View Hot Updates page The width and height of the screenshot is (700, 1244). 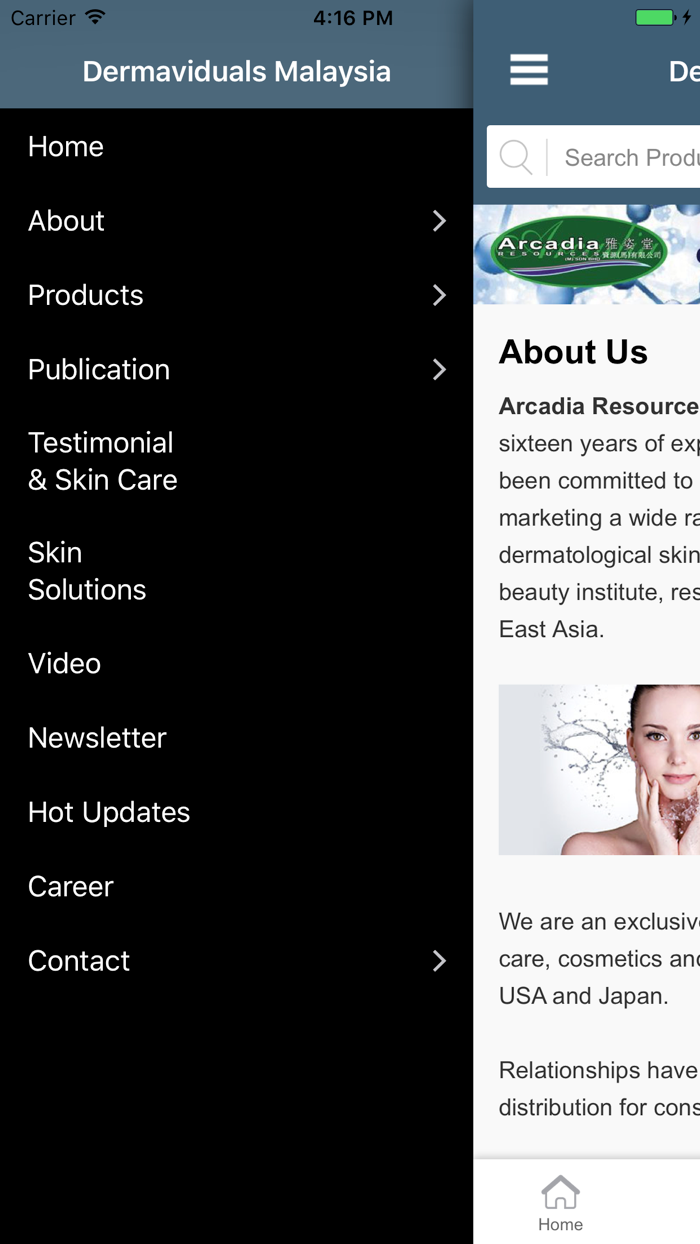[236, 811]
